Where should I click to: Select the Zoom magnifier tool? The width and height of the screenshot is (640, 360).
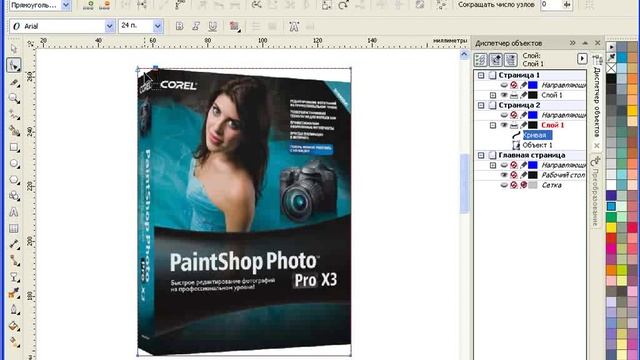[14, 99]
